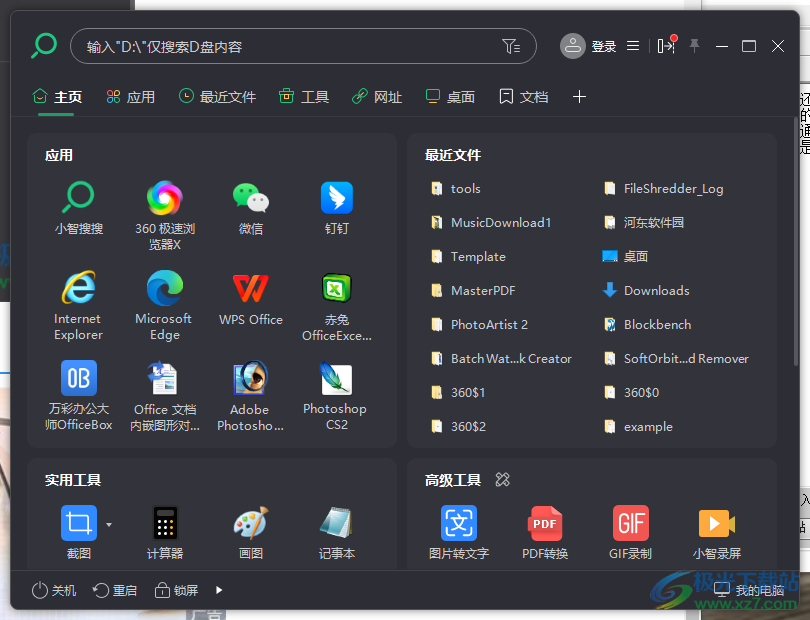
Task: Open recent folder 360$0
Action: tap(631, 393)
